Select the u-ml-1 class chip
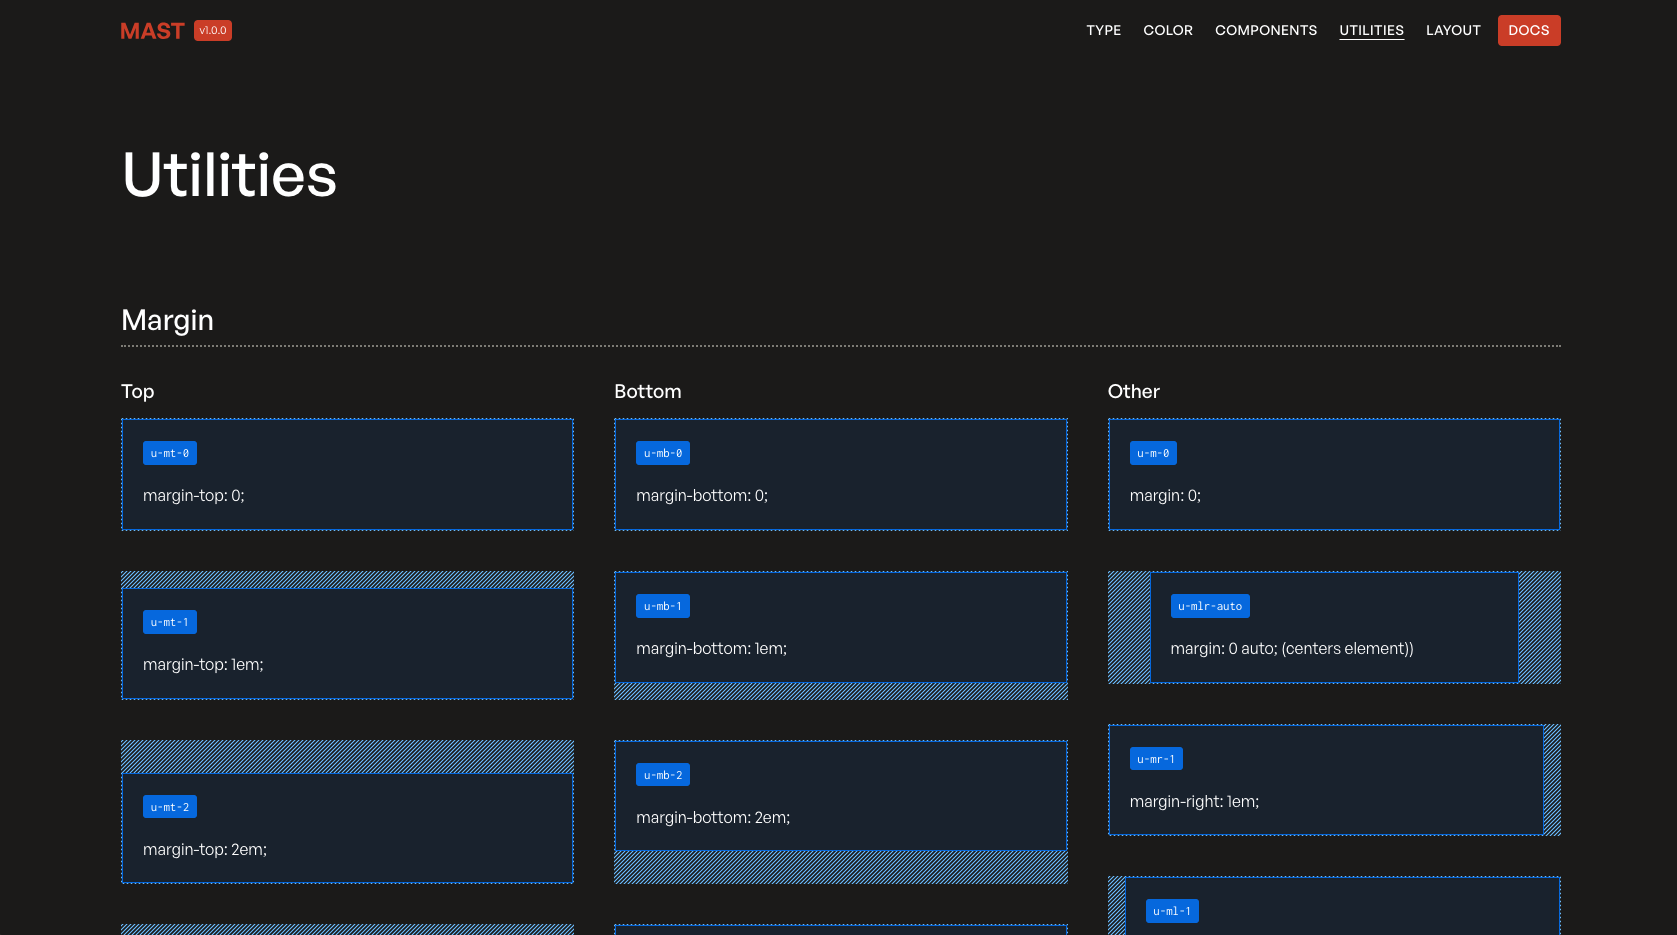Image resolution: width=1677 pixels, height=935 pixels. pyautogui.click(x=1171, y=911)
